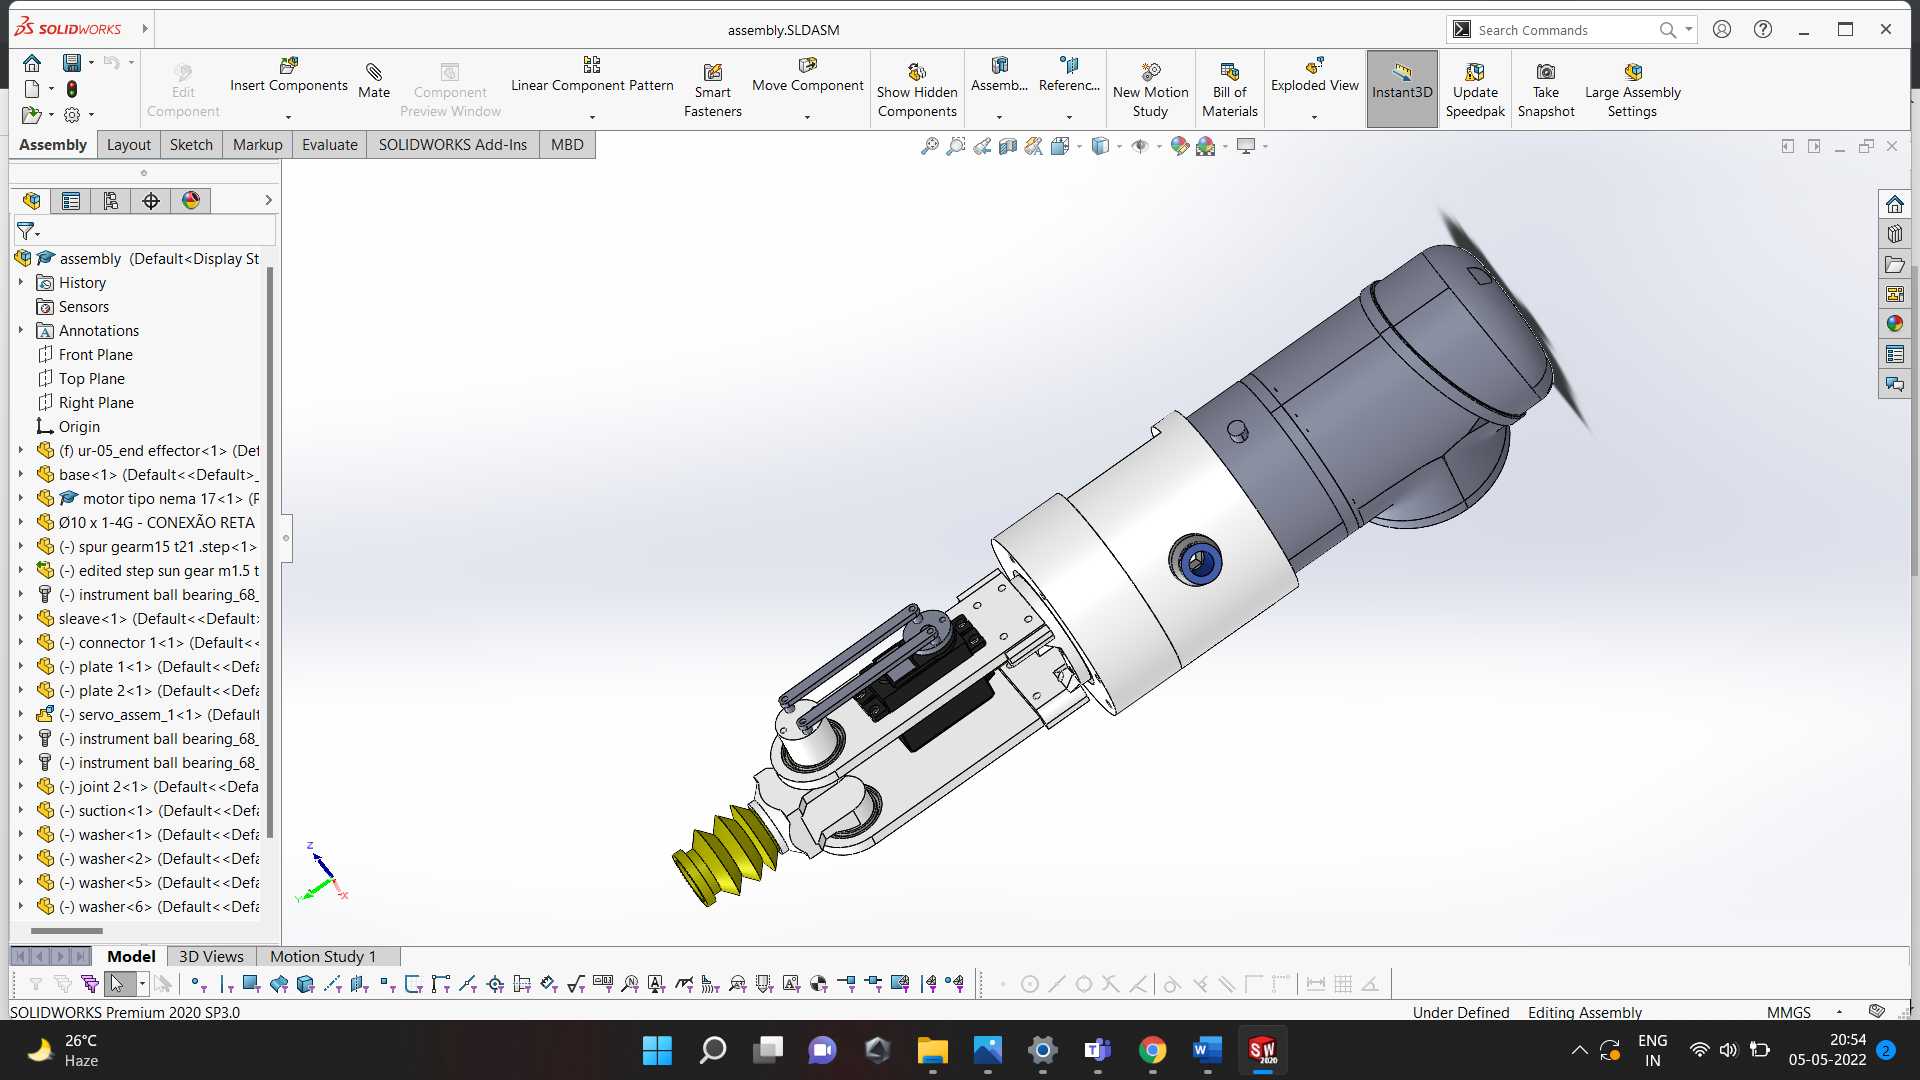Switch to the Evaluate tab
Image resolution: width=1920 pixels, height=1080 pixels.
(x=329, y=145)
